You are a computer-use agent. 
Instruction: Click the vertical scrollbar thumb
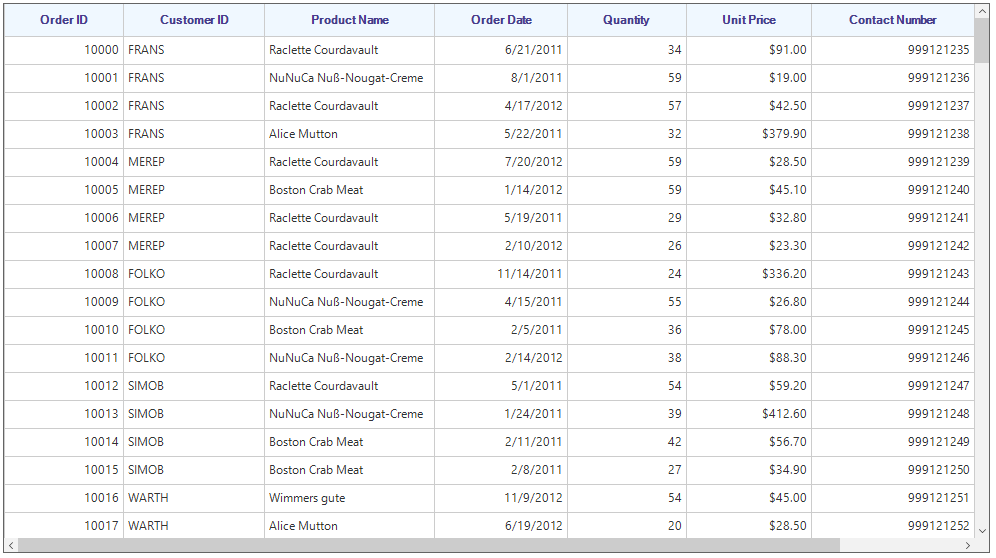(x=982, y=41)
